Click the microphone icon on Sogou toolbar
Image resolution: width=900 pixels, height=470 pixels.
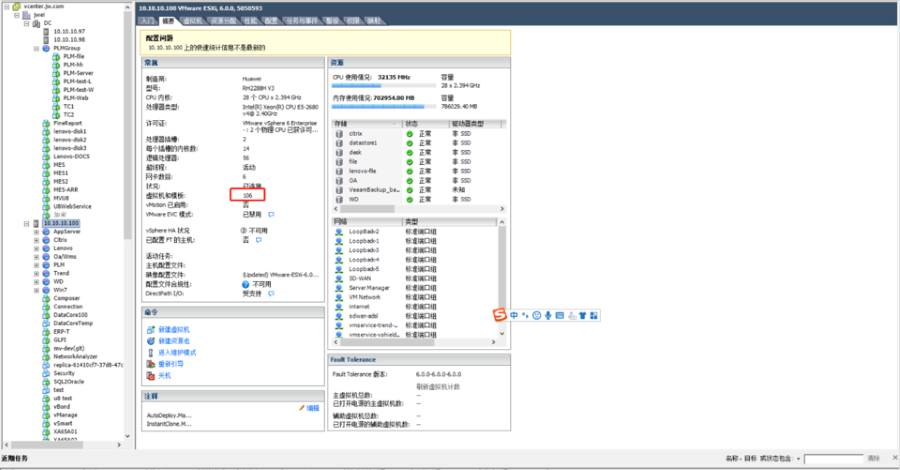(x=549, y=315)
